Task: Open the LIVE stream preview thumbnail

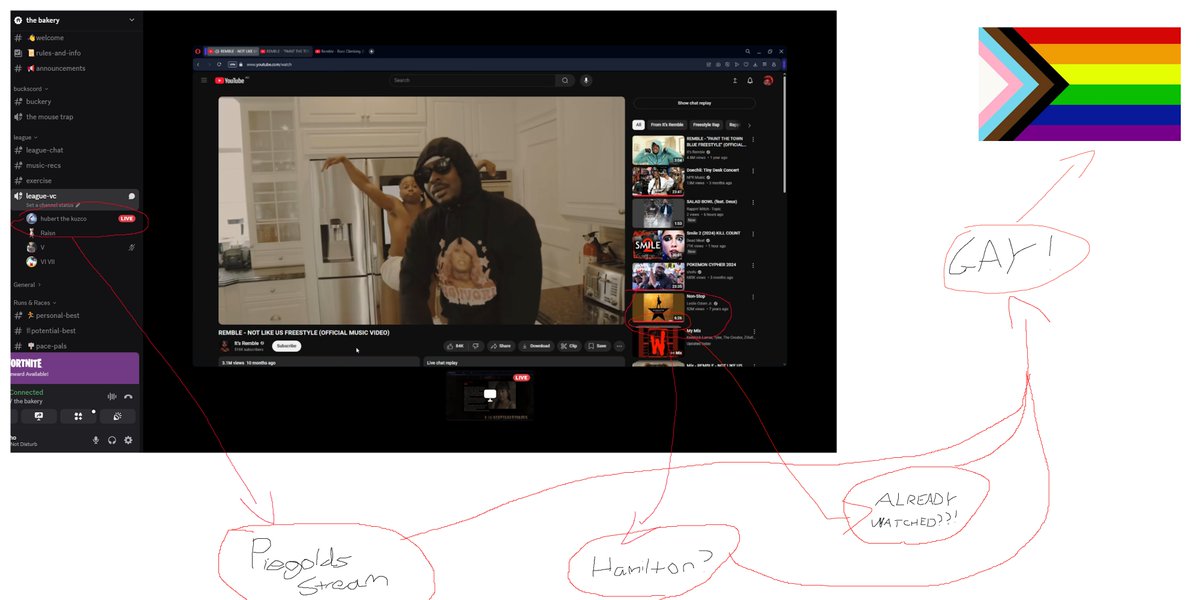Action: tap(489, 395)
